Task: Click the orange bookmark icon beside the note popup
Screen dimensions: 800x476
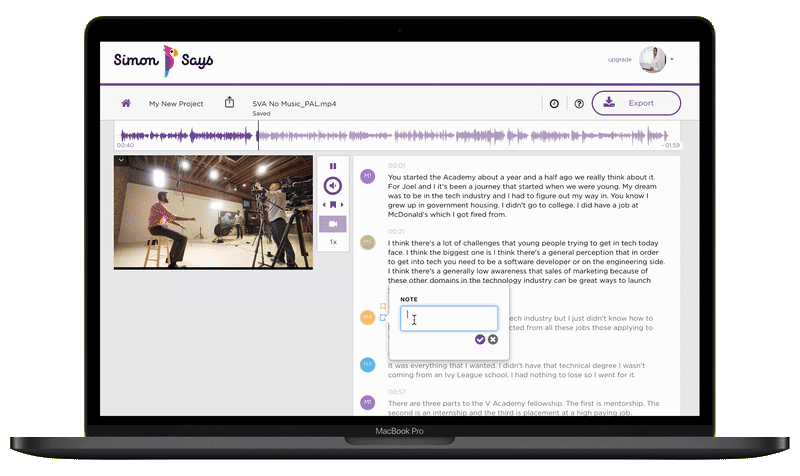Action: click(x=383, y=307)
